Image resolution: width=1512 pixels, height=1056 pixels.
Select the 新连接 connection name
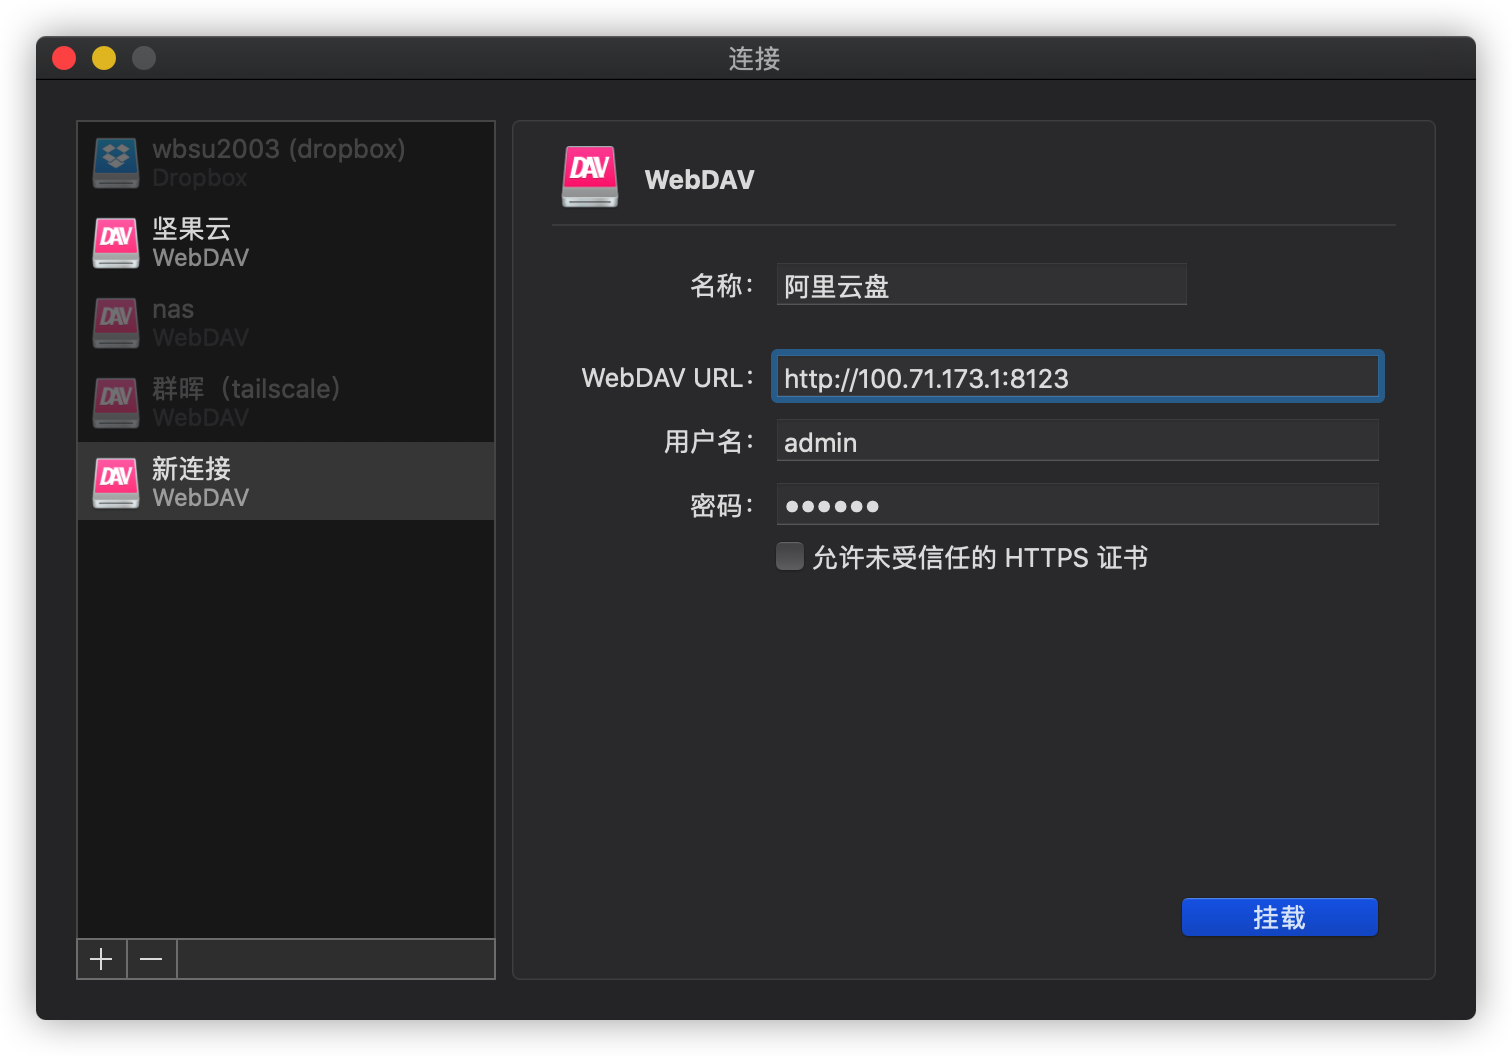(192, 469)
